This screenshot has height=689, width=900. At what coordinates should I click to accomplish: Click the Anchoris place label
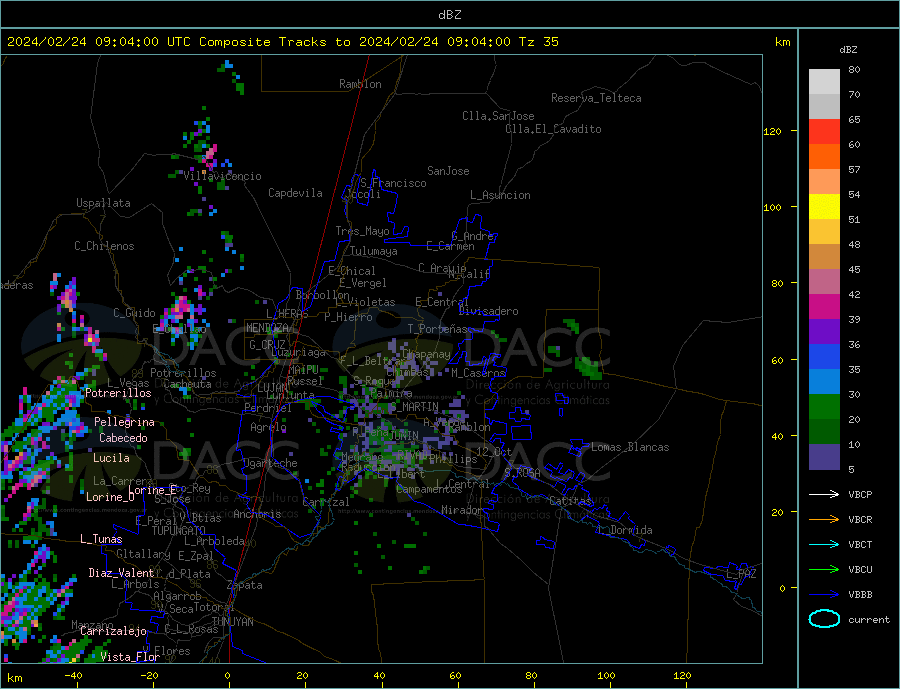(257, 514)
